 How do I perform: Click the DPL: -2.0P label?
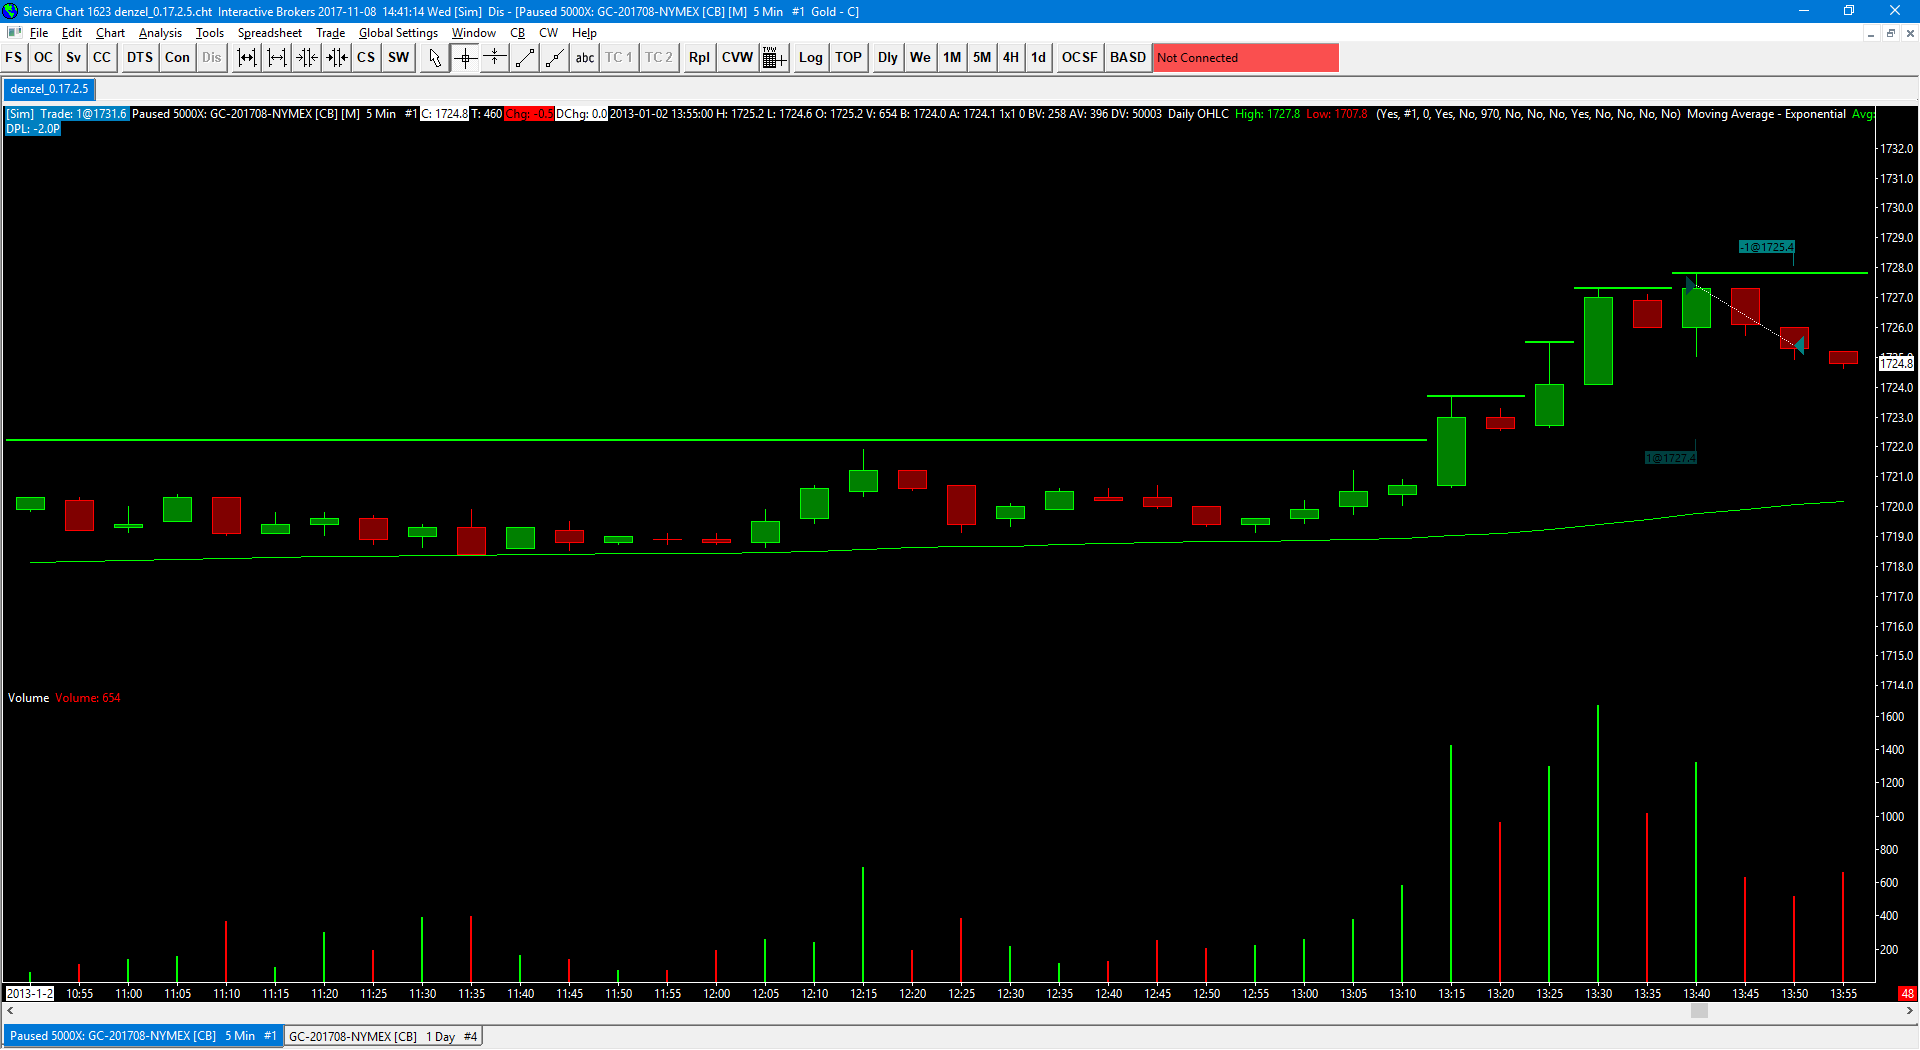point(33,129)
